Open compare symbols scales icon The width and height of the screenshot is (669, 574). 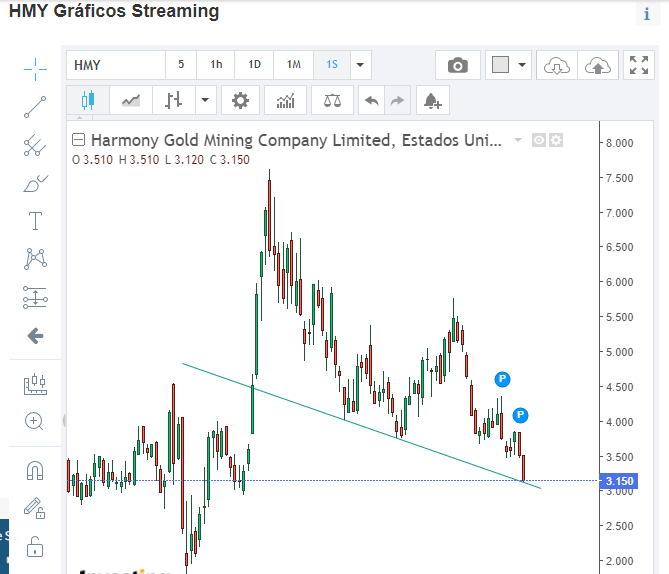coord(332,100)
